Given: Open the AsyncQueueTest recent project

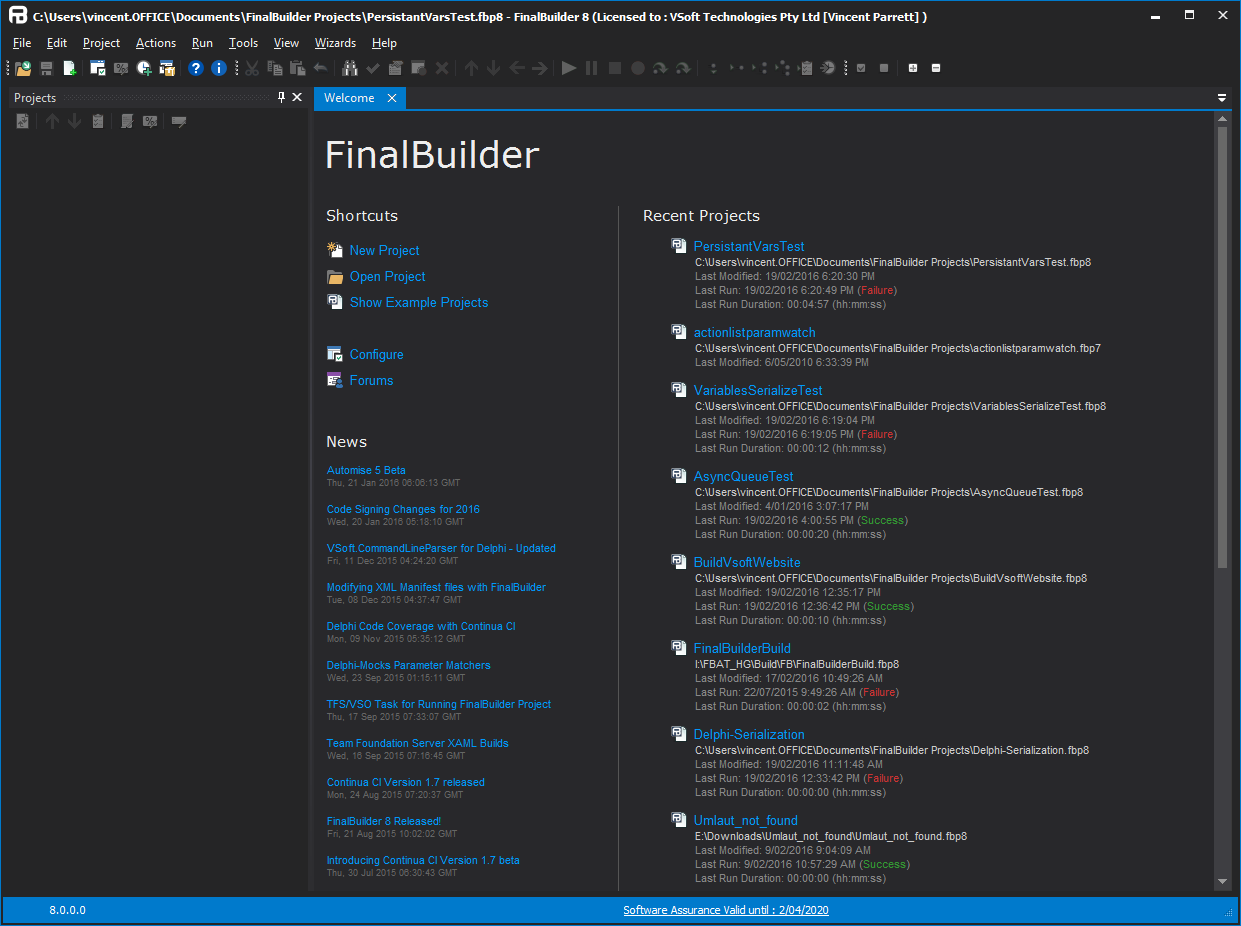Looking at the screenshot, I should pyautogui.click(x=744, y=476).
